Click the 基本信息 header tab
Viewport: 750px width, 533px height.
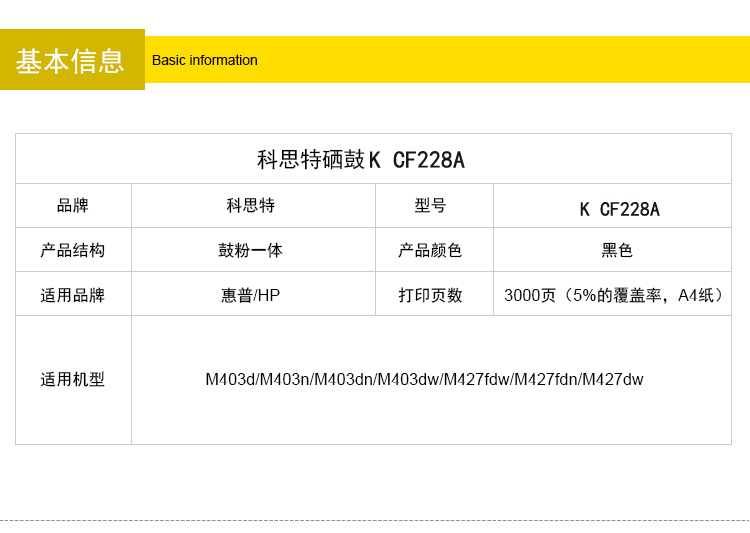tap(71, 60)
